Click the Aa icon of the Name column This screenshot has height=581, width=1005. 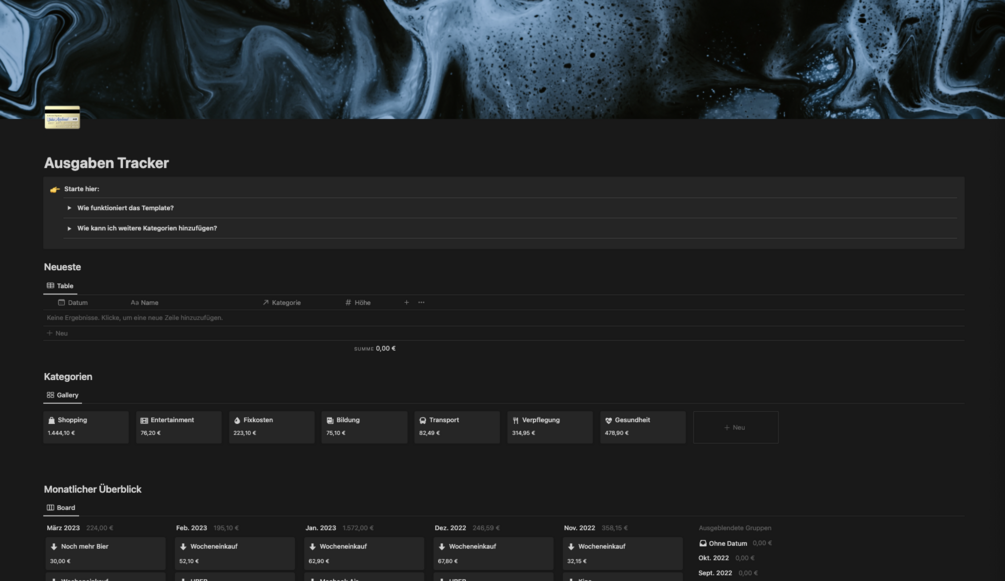[x=135, y=302]
